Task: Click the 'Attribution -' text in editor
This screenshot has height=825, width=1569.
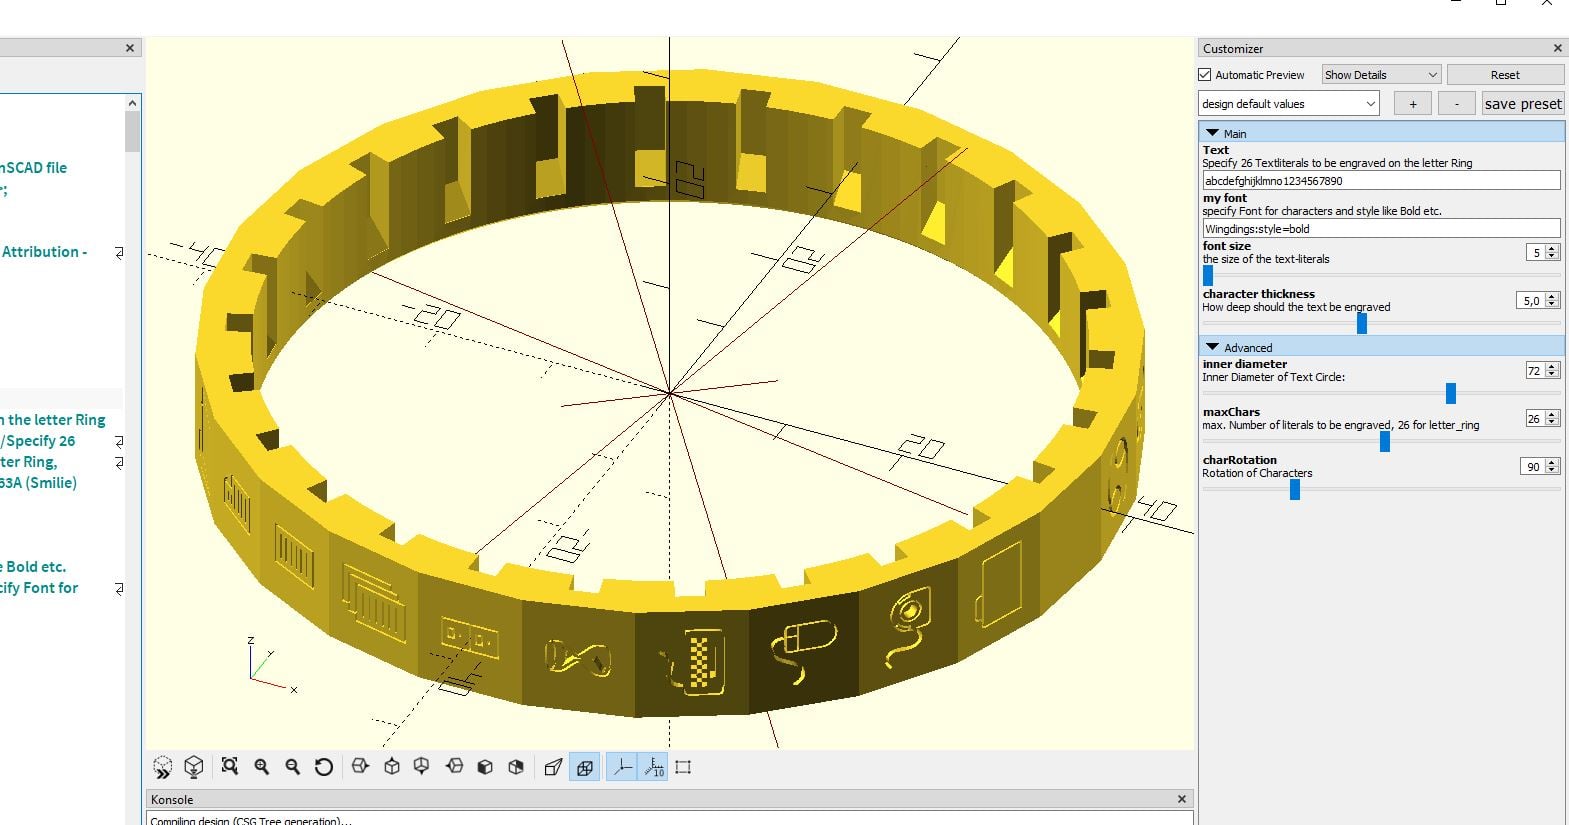Action: coord(44,252)
